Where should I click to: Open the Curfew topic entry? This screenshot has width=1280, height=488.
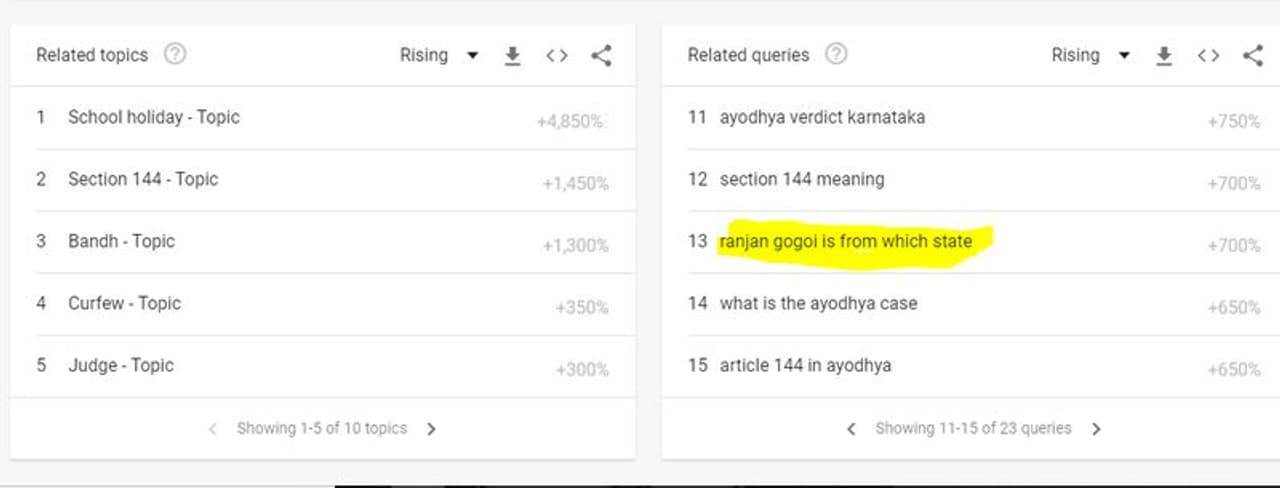(124, 303)
